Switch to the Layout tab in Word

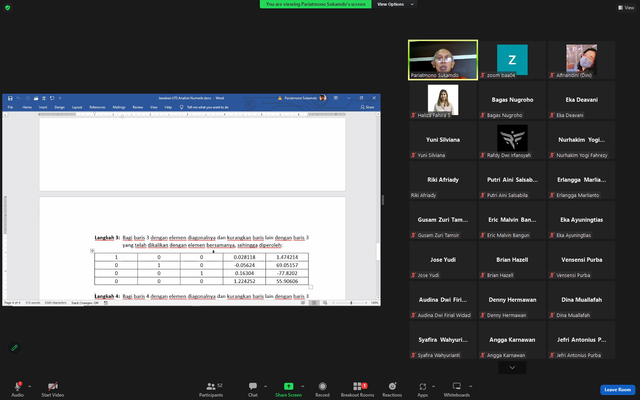click(x=77, y=107)
